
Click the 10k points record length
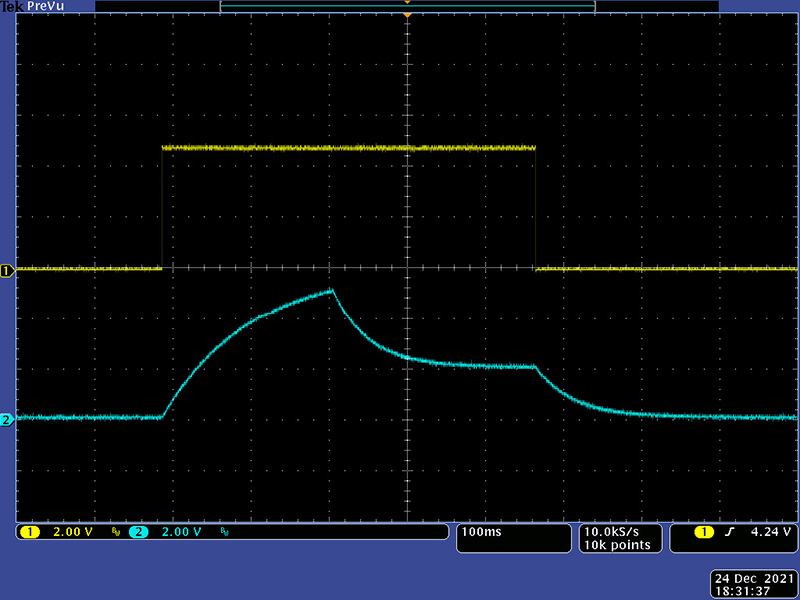pyautogui.click(x=617, y=545)
